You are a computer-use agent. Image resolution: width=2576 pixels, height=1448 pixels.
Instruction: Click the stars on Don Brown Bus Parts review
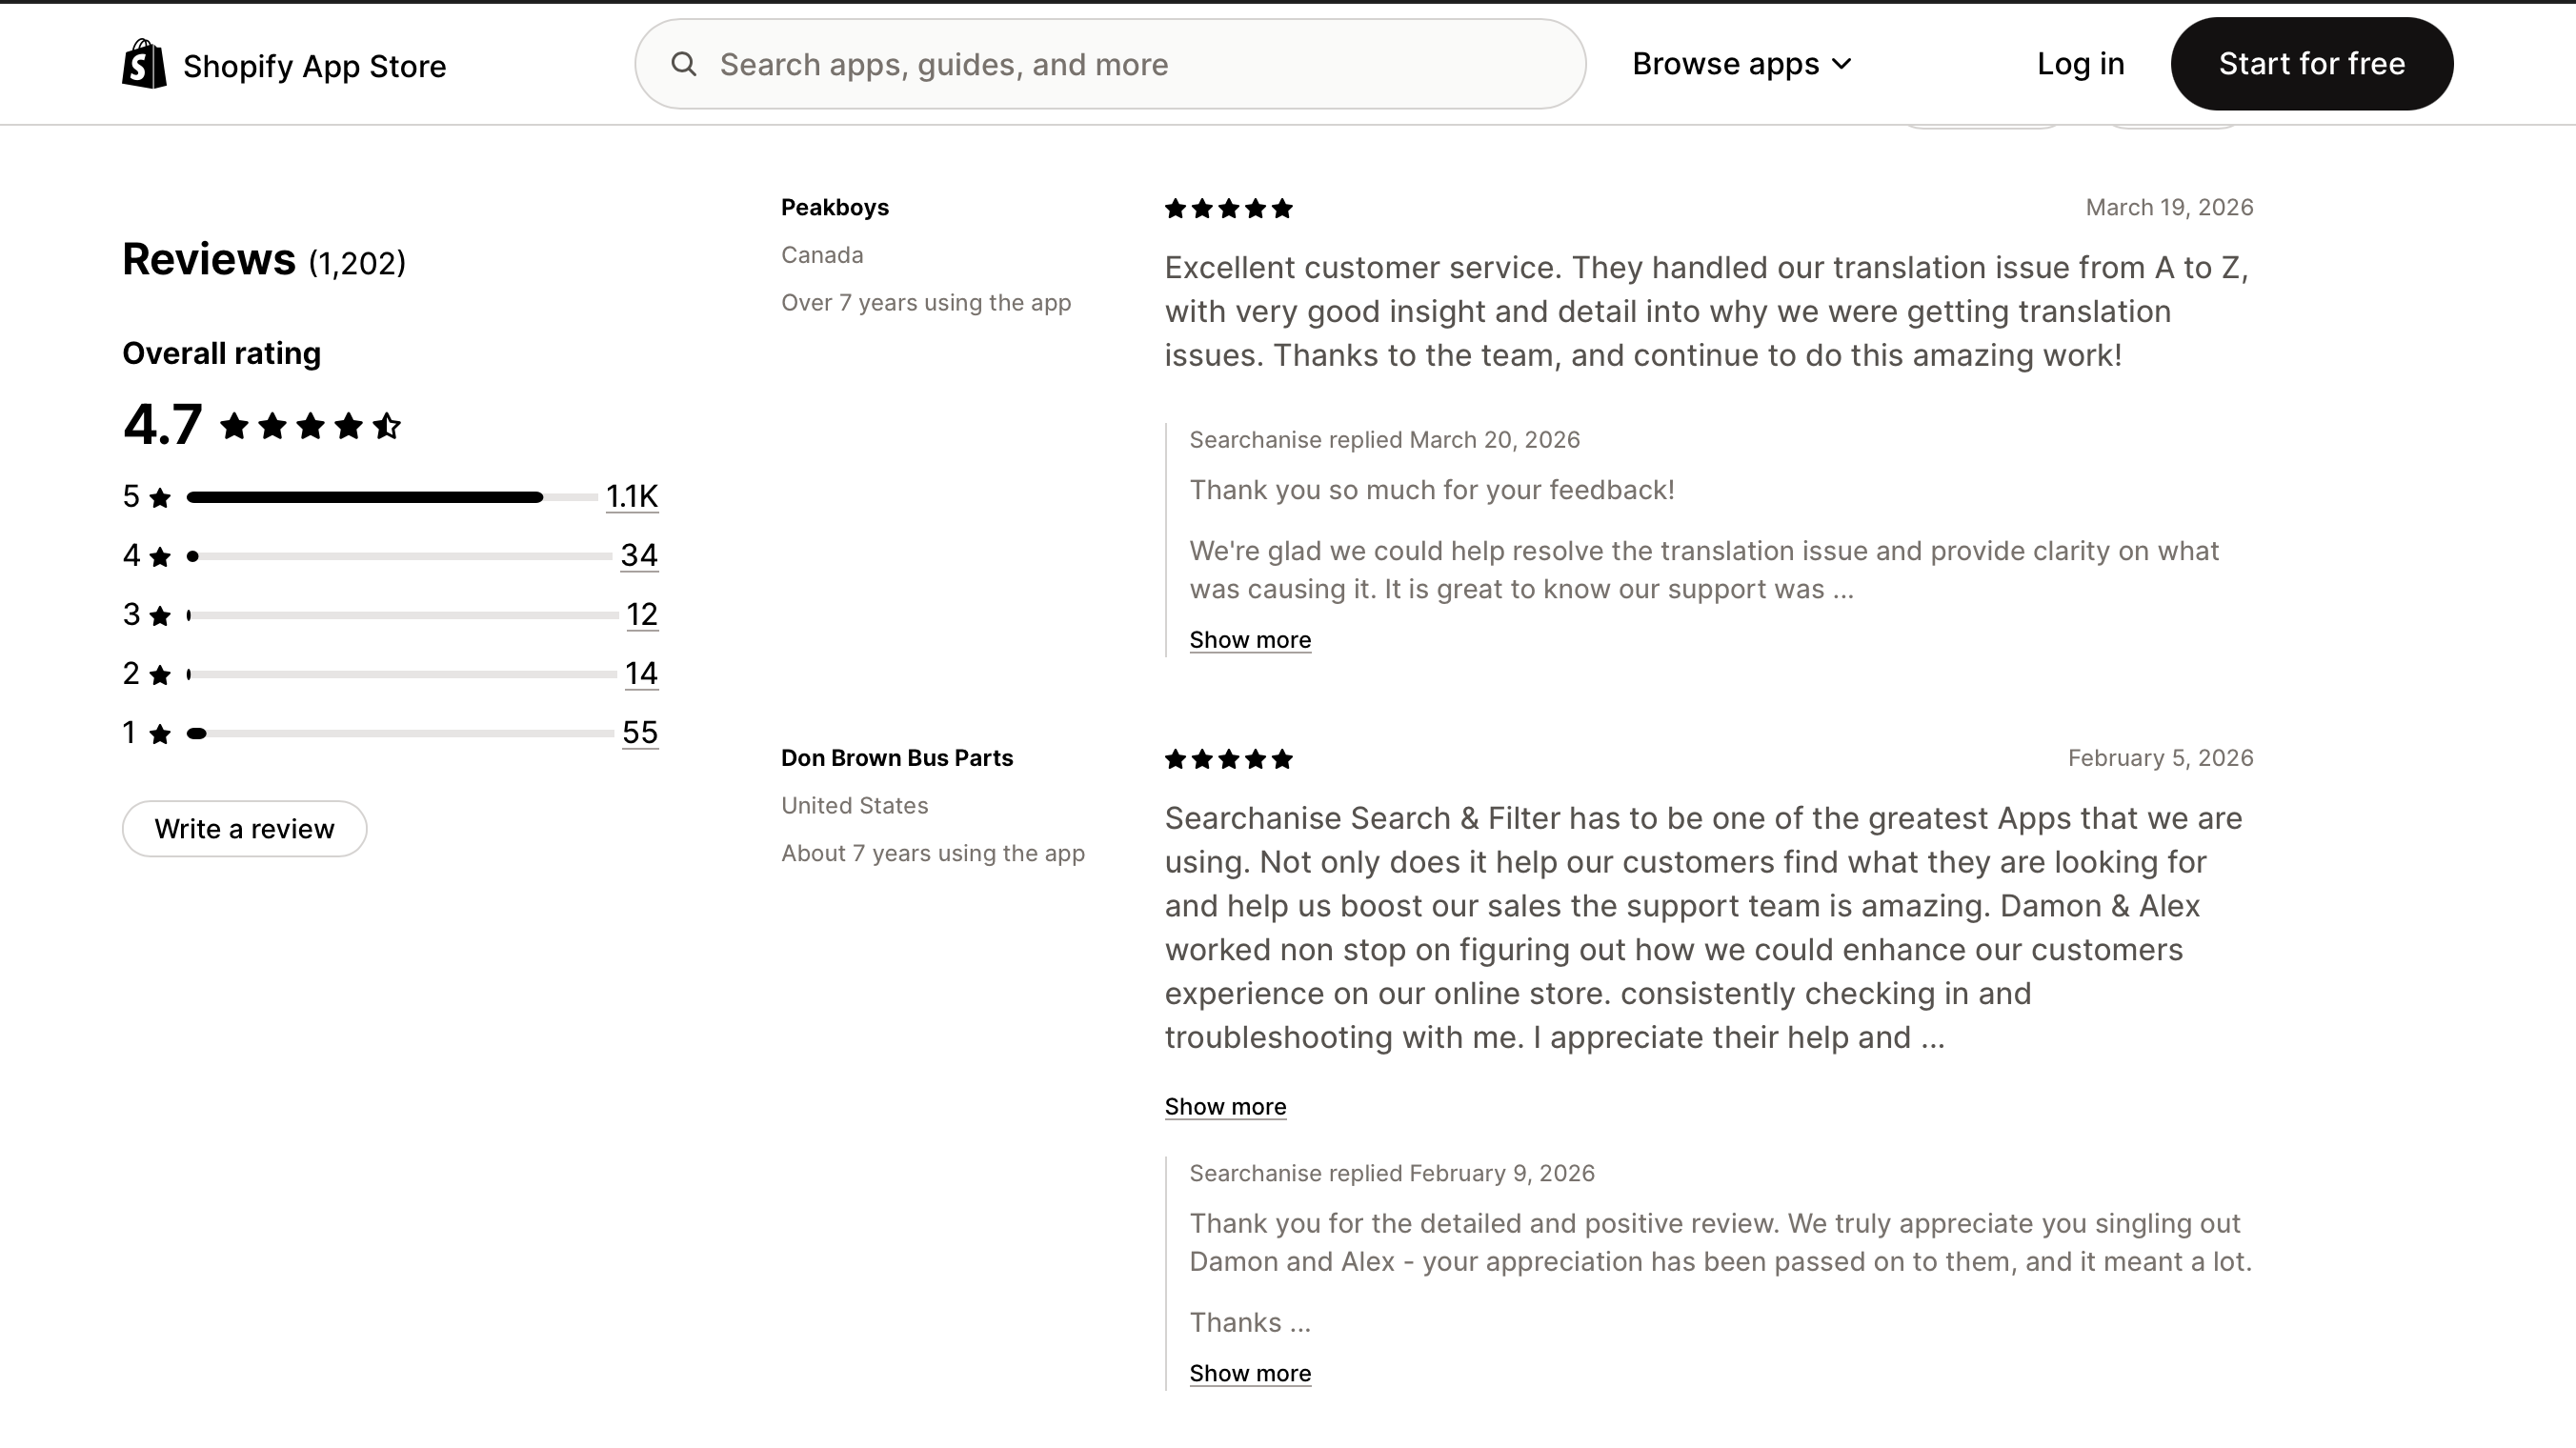pos(1228,760)
